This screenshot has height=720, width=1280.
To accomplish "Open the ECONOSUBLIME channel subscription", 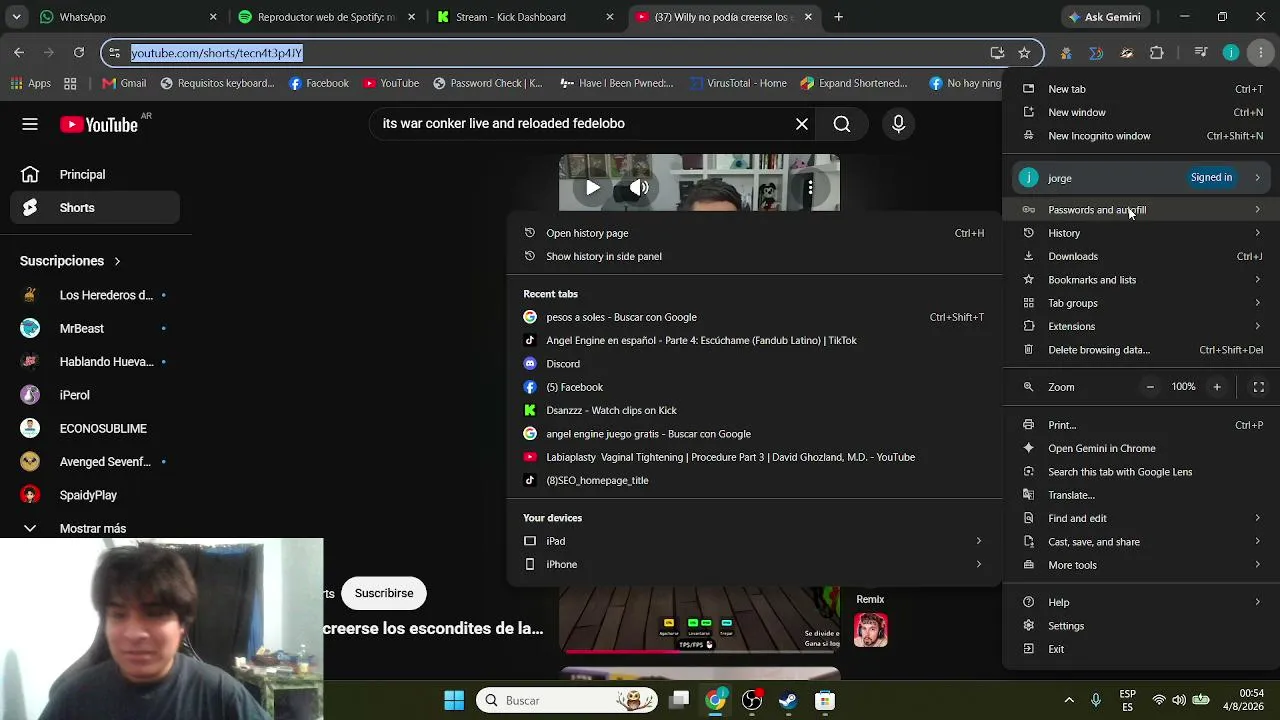I will click(x=95, y=429).
